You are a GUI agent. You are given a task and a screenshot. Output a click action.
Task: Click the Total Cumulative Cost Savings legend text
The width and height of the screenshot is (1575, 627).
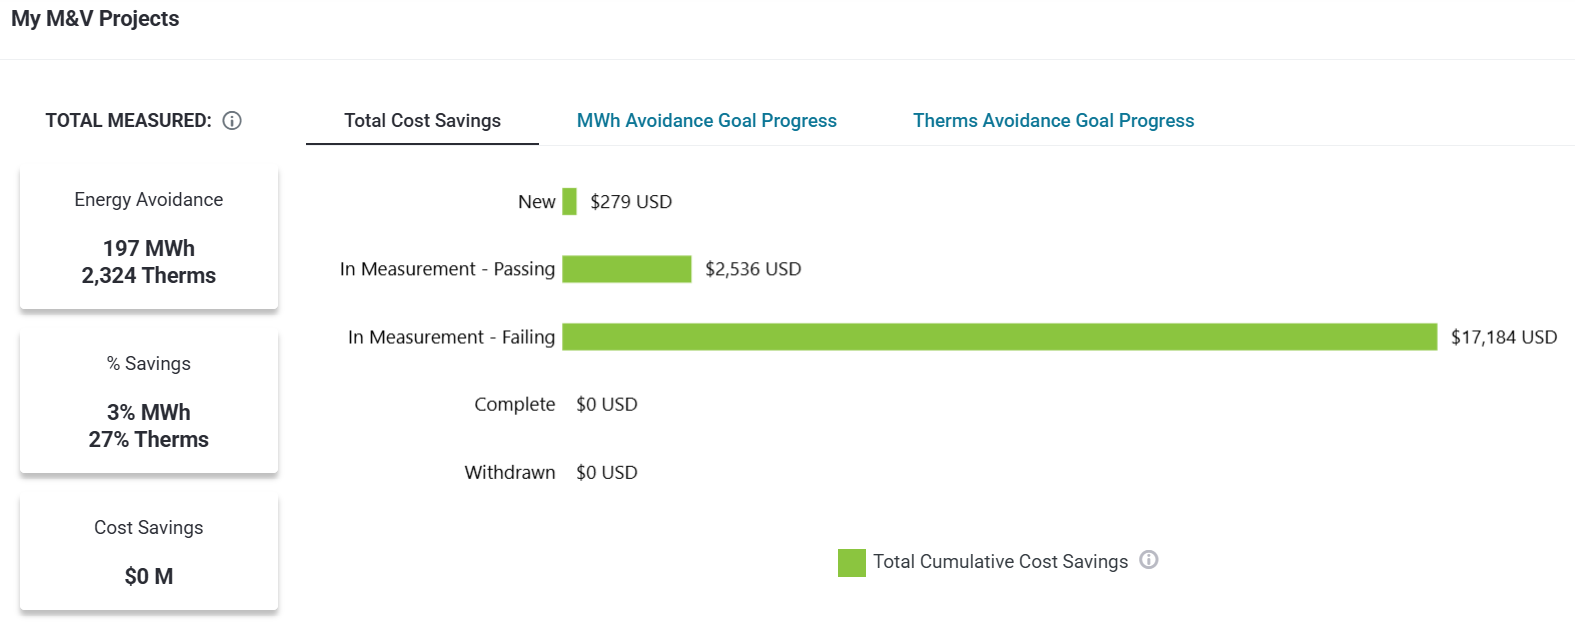[1000, 562]
